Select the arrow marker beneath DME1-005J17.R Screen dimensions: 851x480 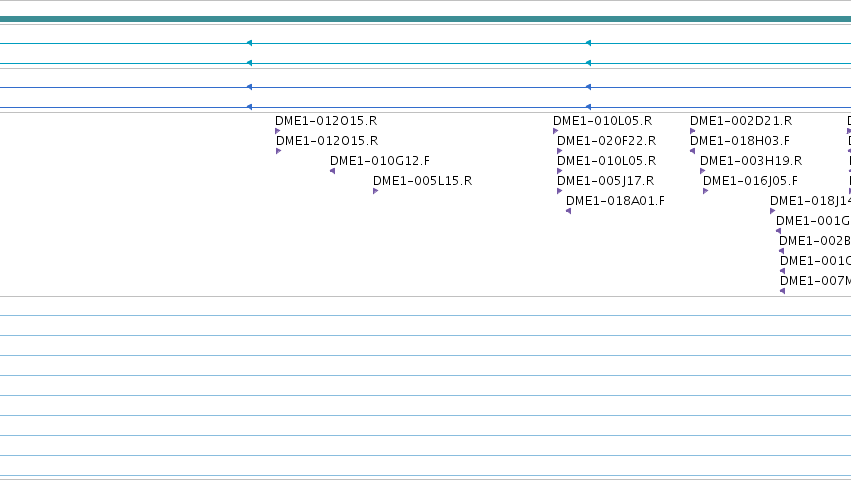pos(560,191)
